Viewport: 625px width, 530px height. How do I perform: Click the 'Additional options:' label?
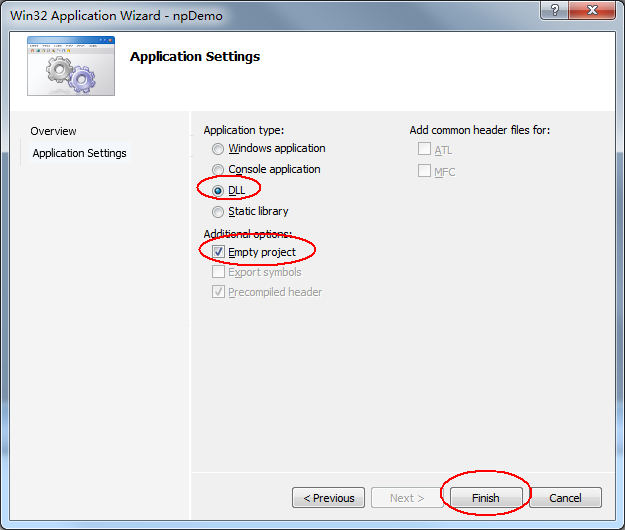point(248,233)
